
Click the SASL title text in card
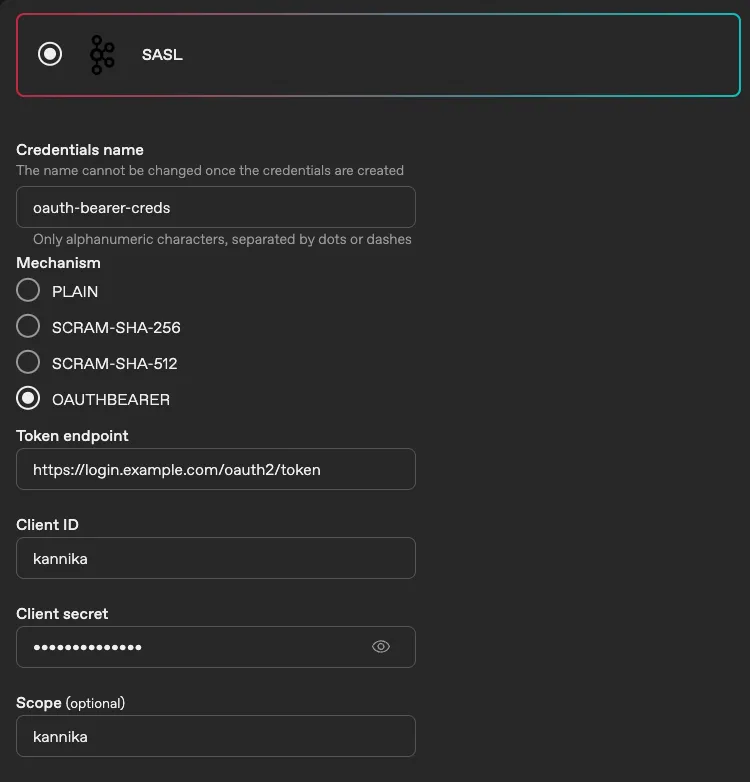coord(162,55)
